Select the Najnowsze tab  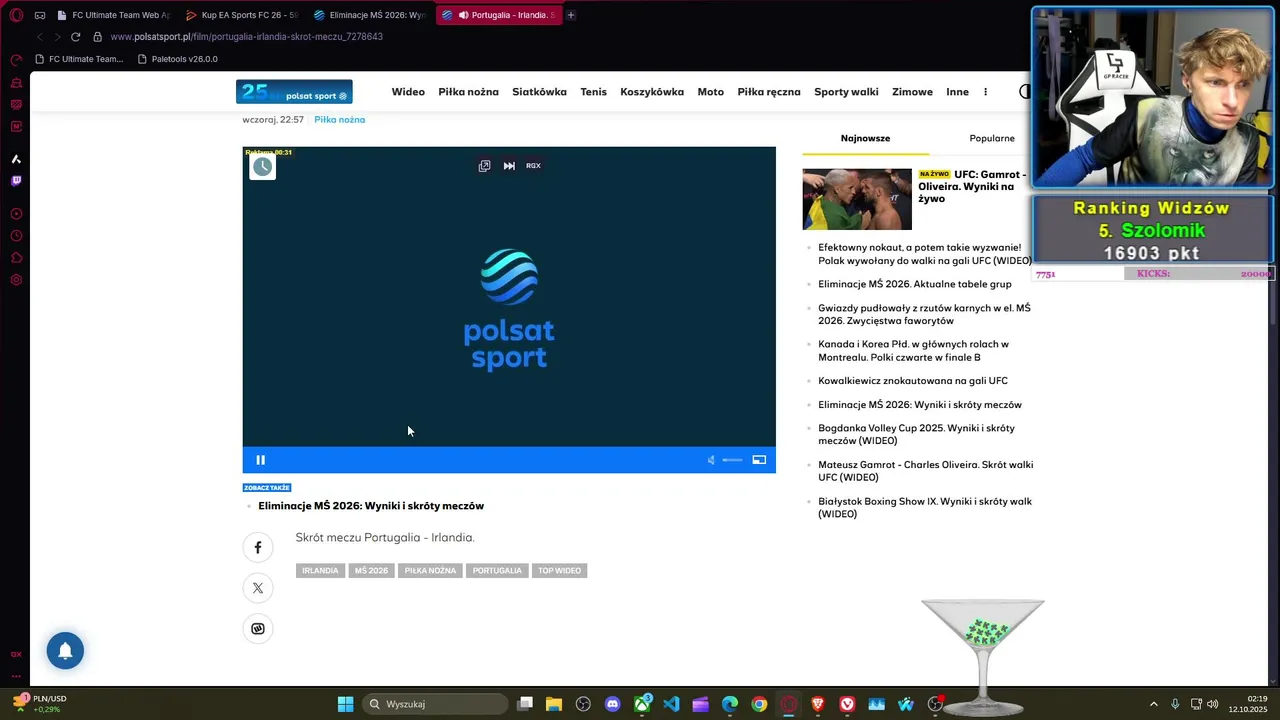point(865,138)
